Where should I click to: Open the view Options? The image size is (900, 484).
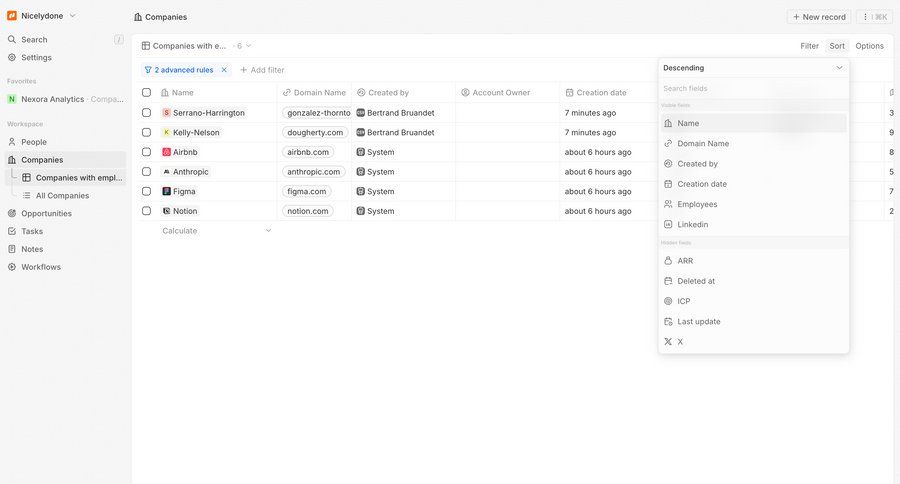pos(869,46)
